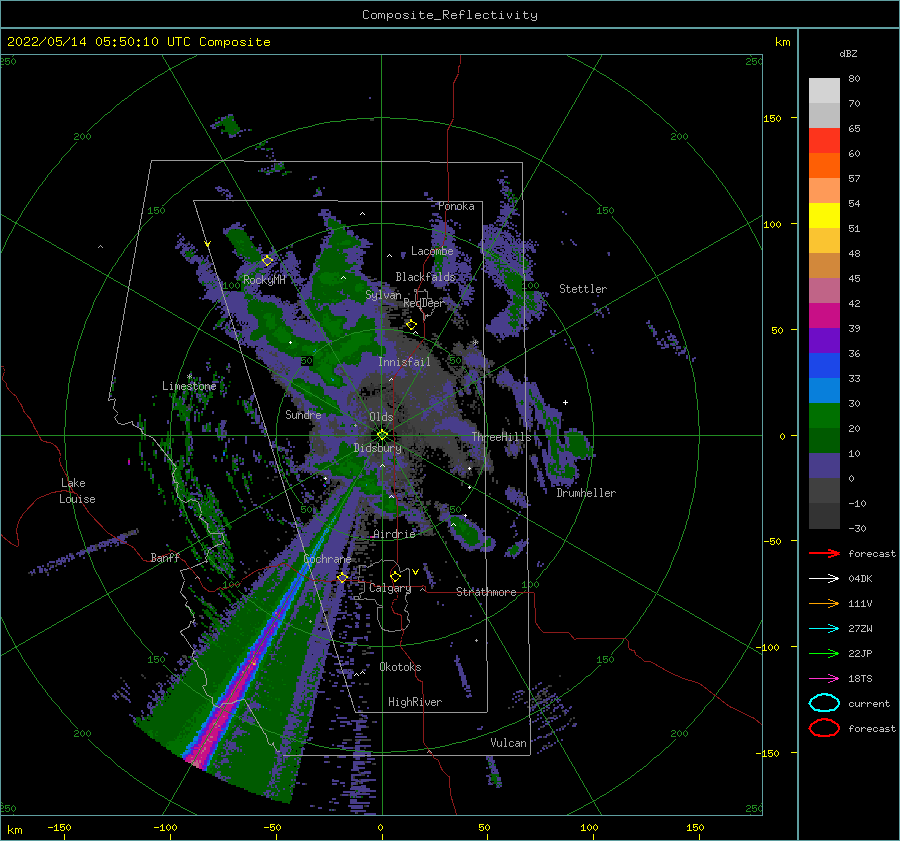Click the yellow diamond marker above Calgary
The image size is (900, 841).
pos(395,576)
